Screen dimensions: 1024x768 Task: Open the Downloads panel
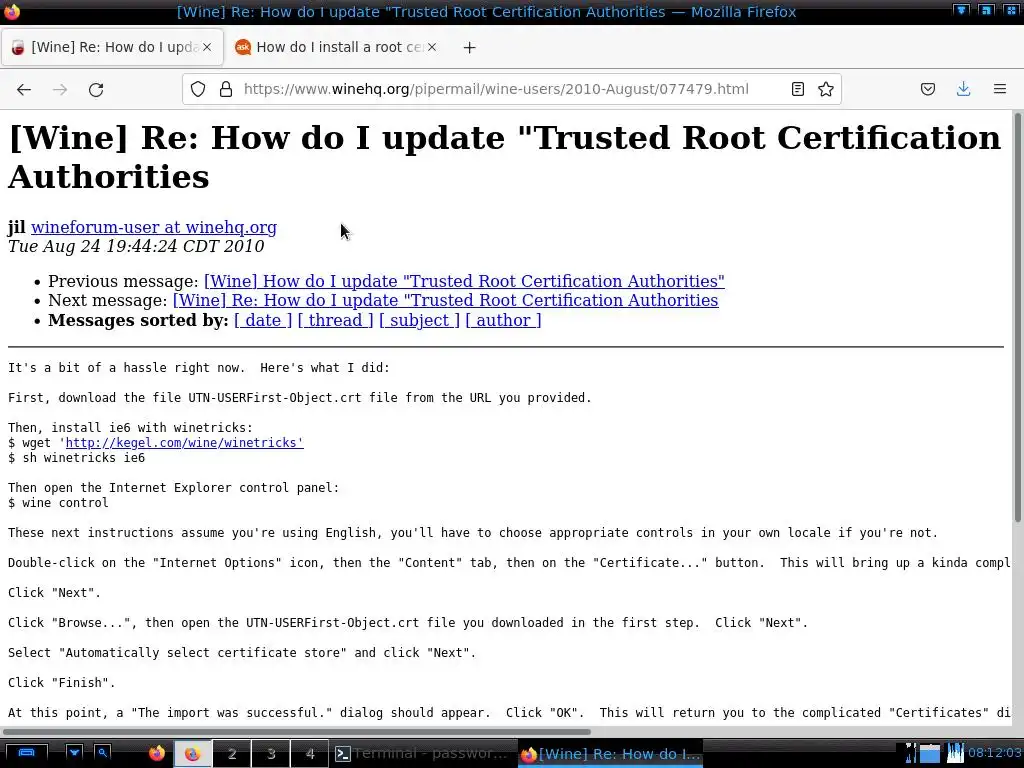(x=963, y=89)
